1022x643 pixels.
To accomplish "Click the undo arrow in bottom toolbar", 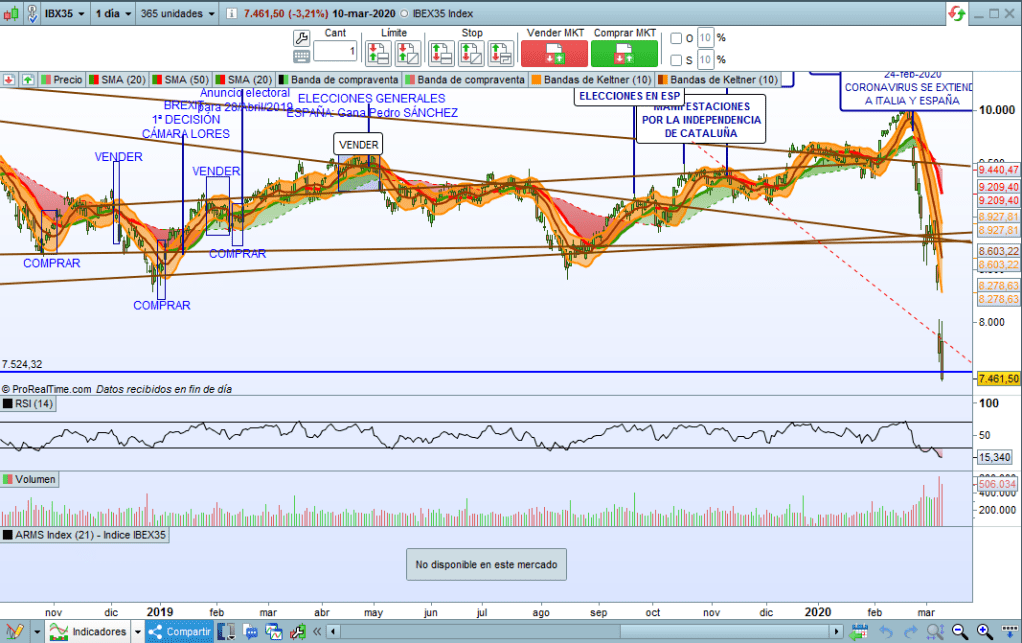I will (x=885, y=632).
